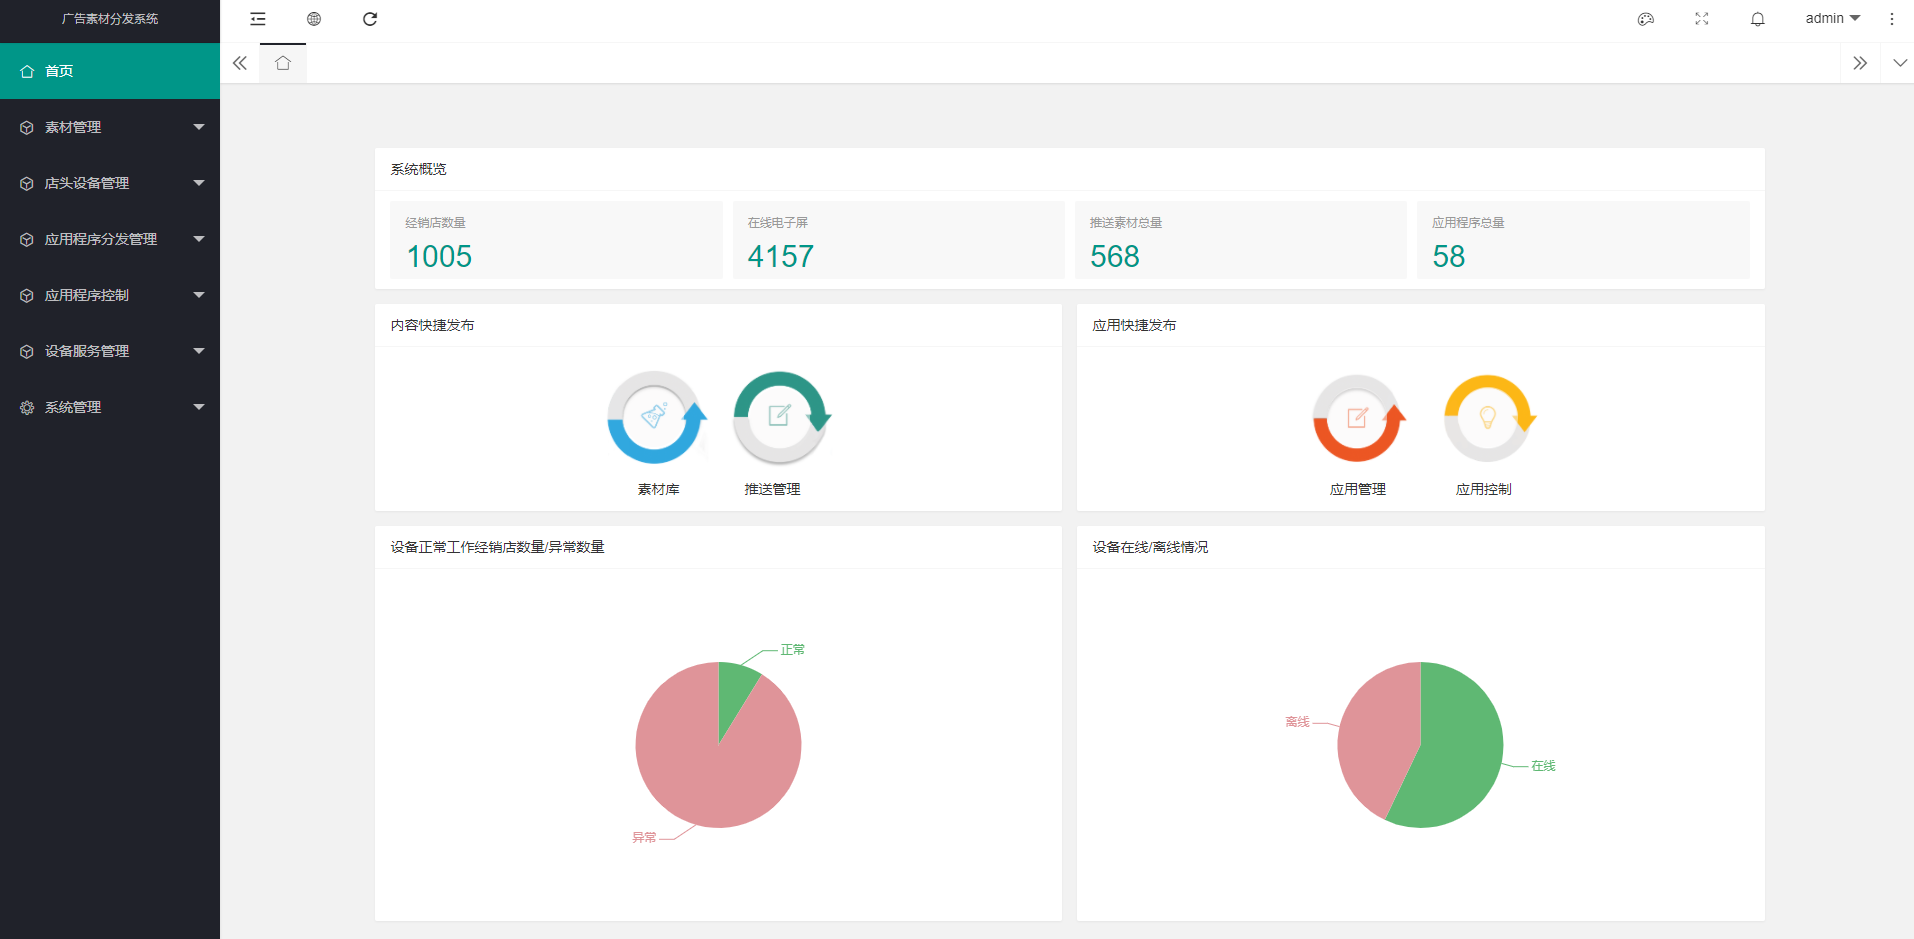Click the arrow beside 设备服务管理
The image size is (1914, 939).
click(199, 351)
